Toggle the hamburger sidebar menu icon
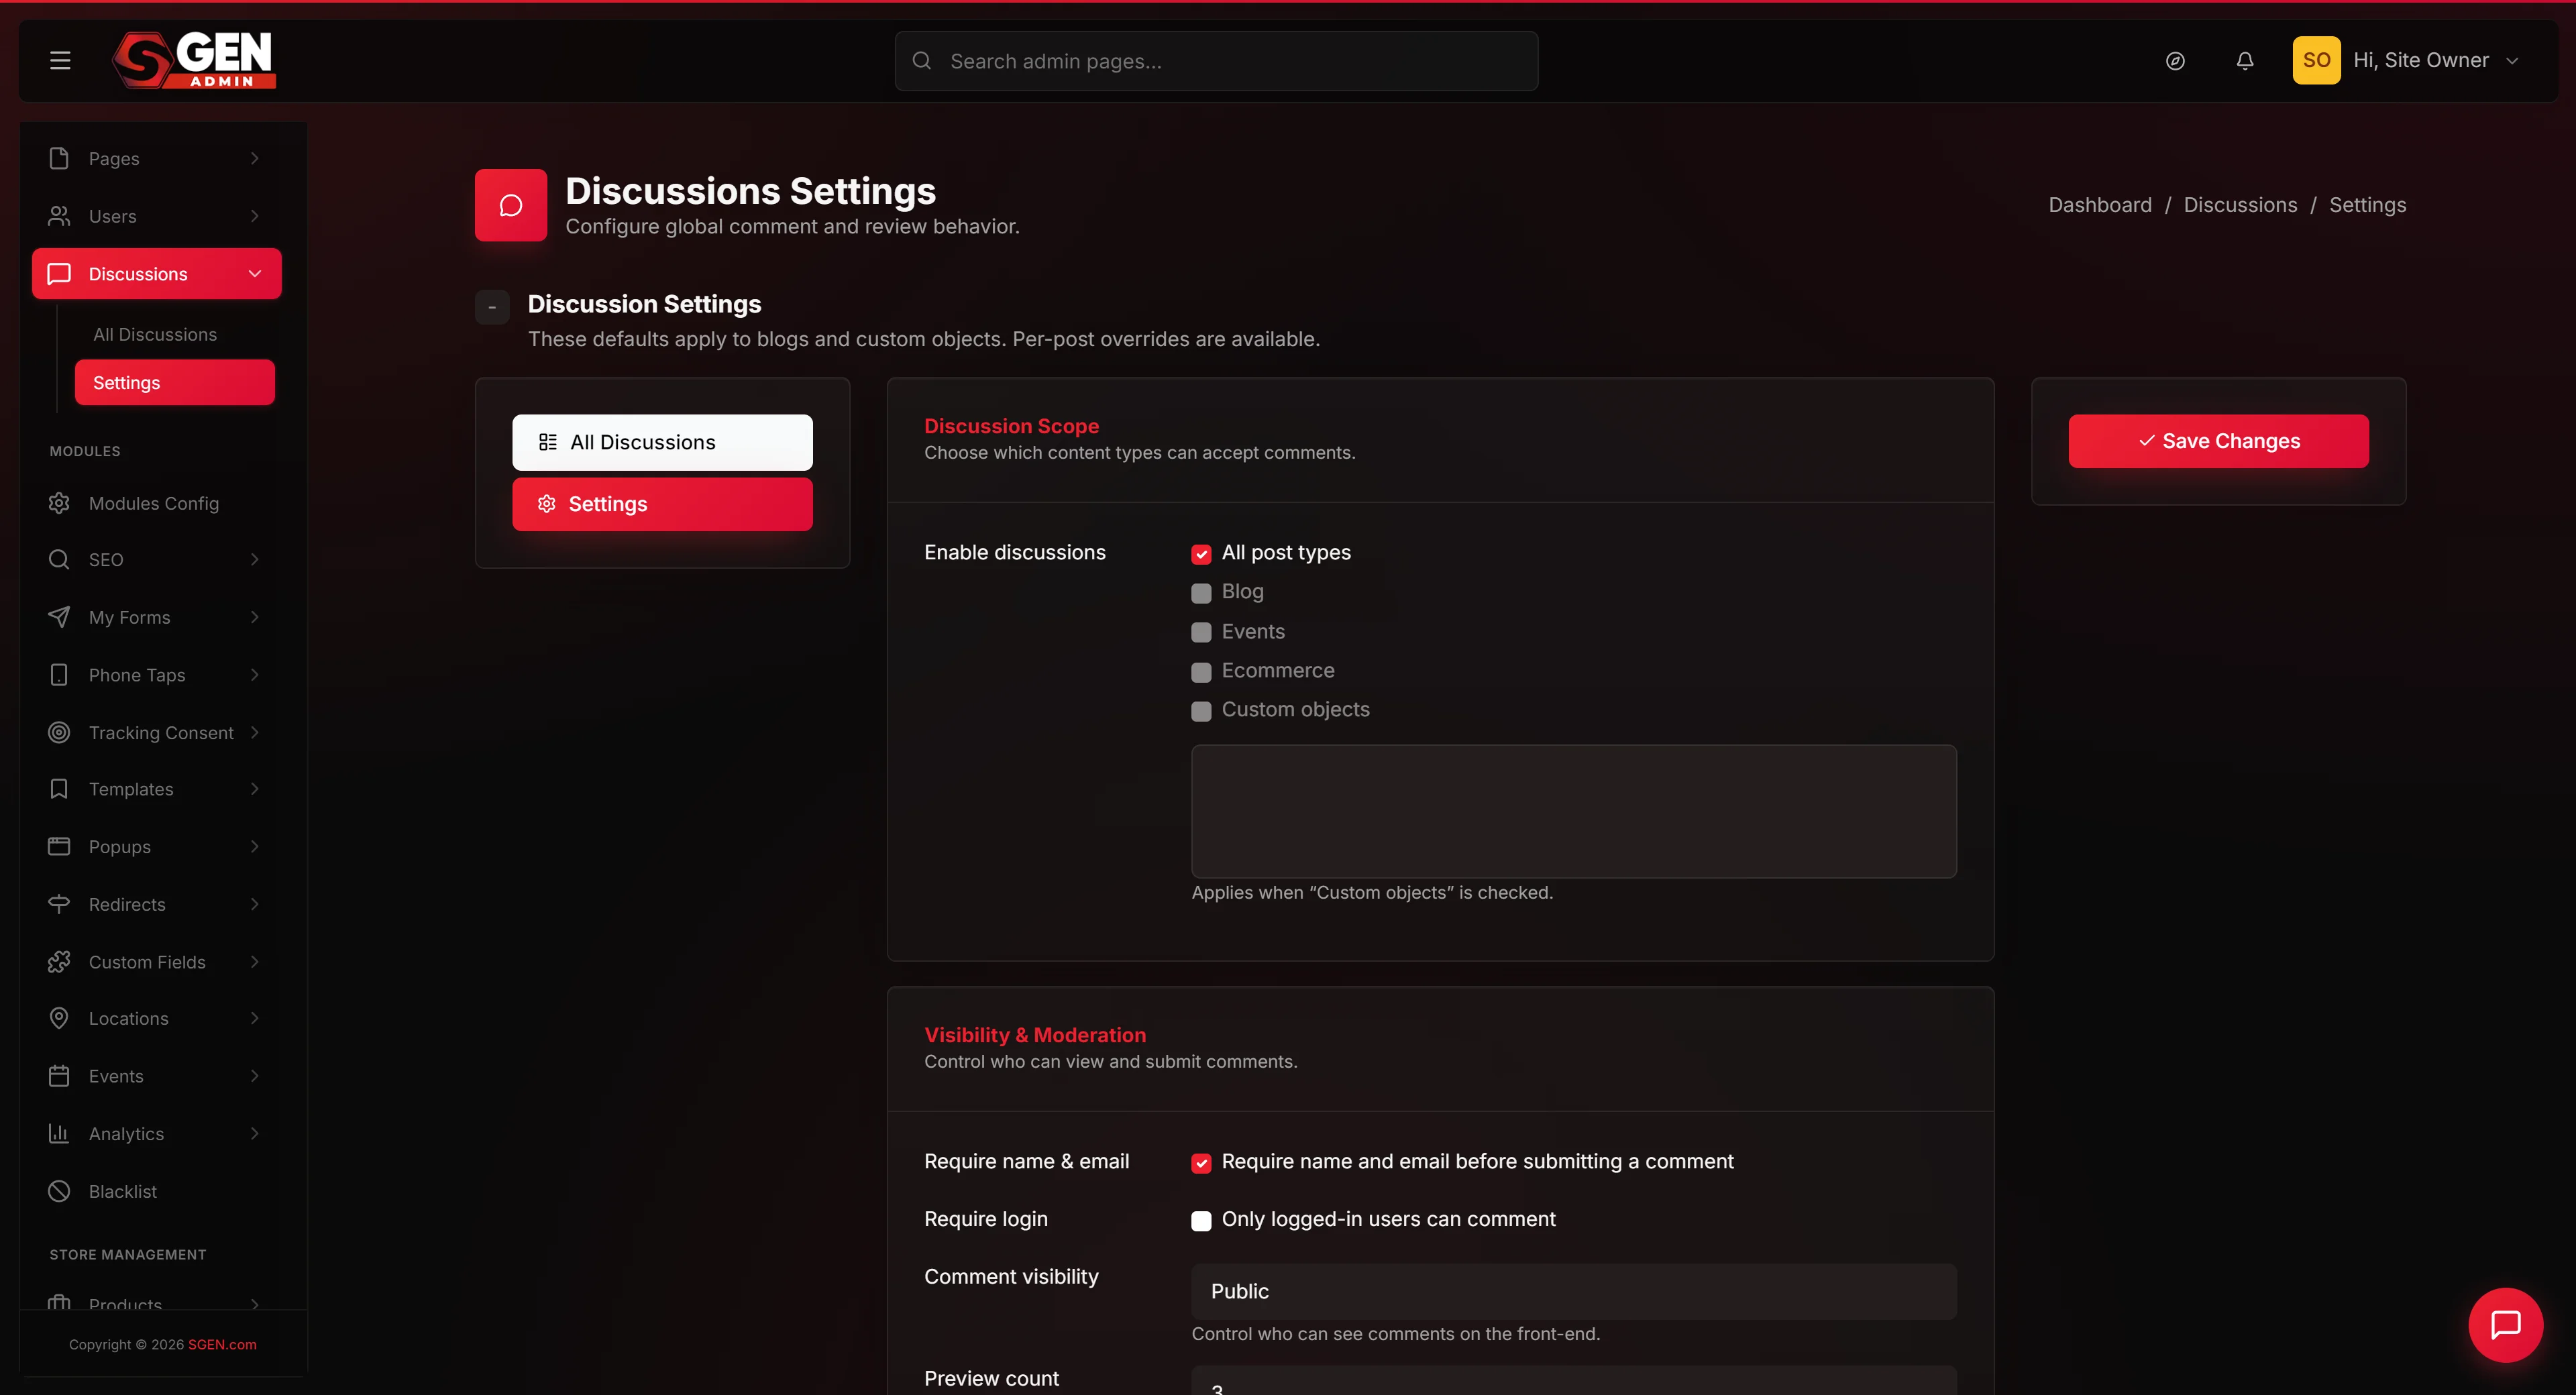Viewport: 2576px width, 1395px height. point(60,60)
